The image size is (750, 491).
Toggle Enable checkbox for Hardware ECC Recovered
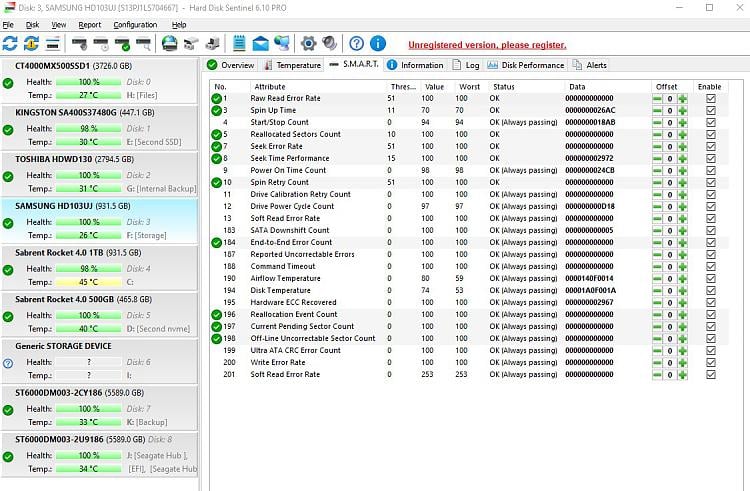(711, 303)
